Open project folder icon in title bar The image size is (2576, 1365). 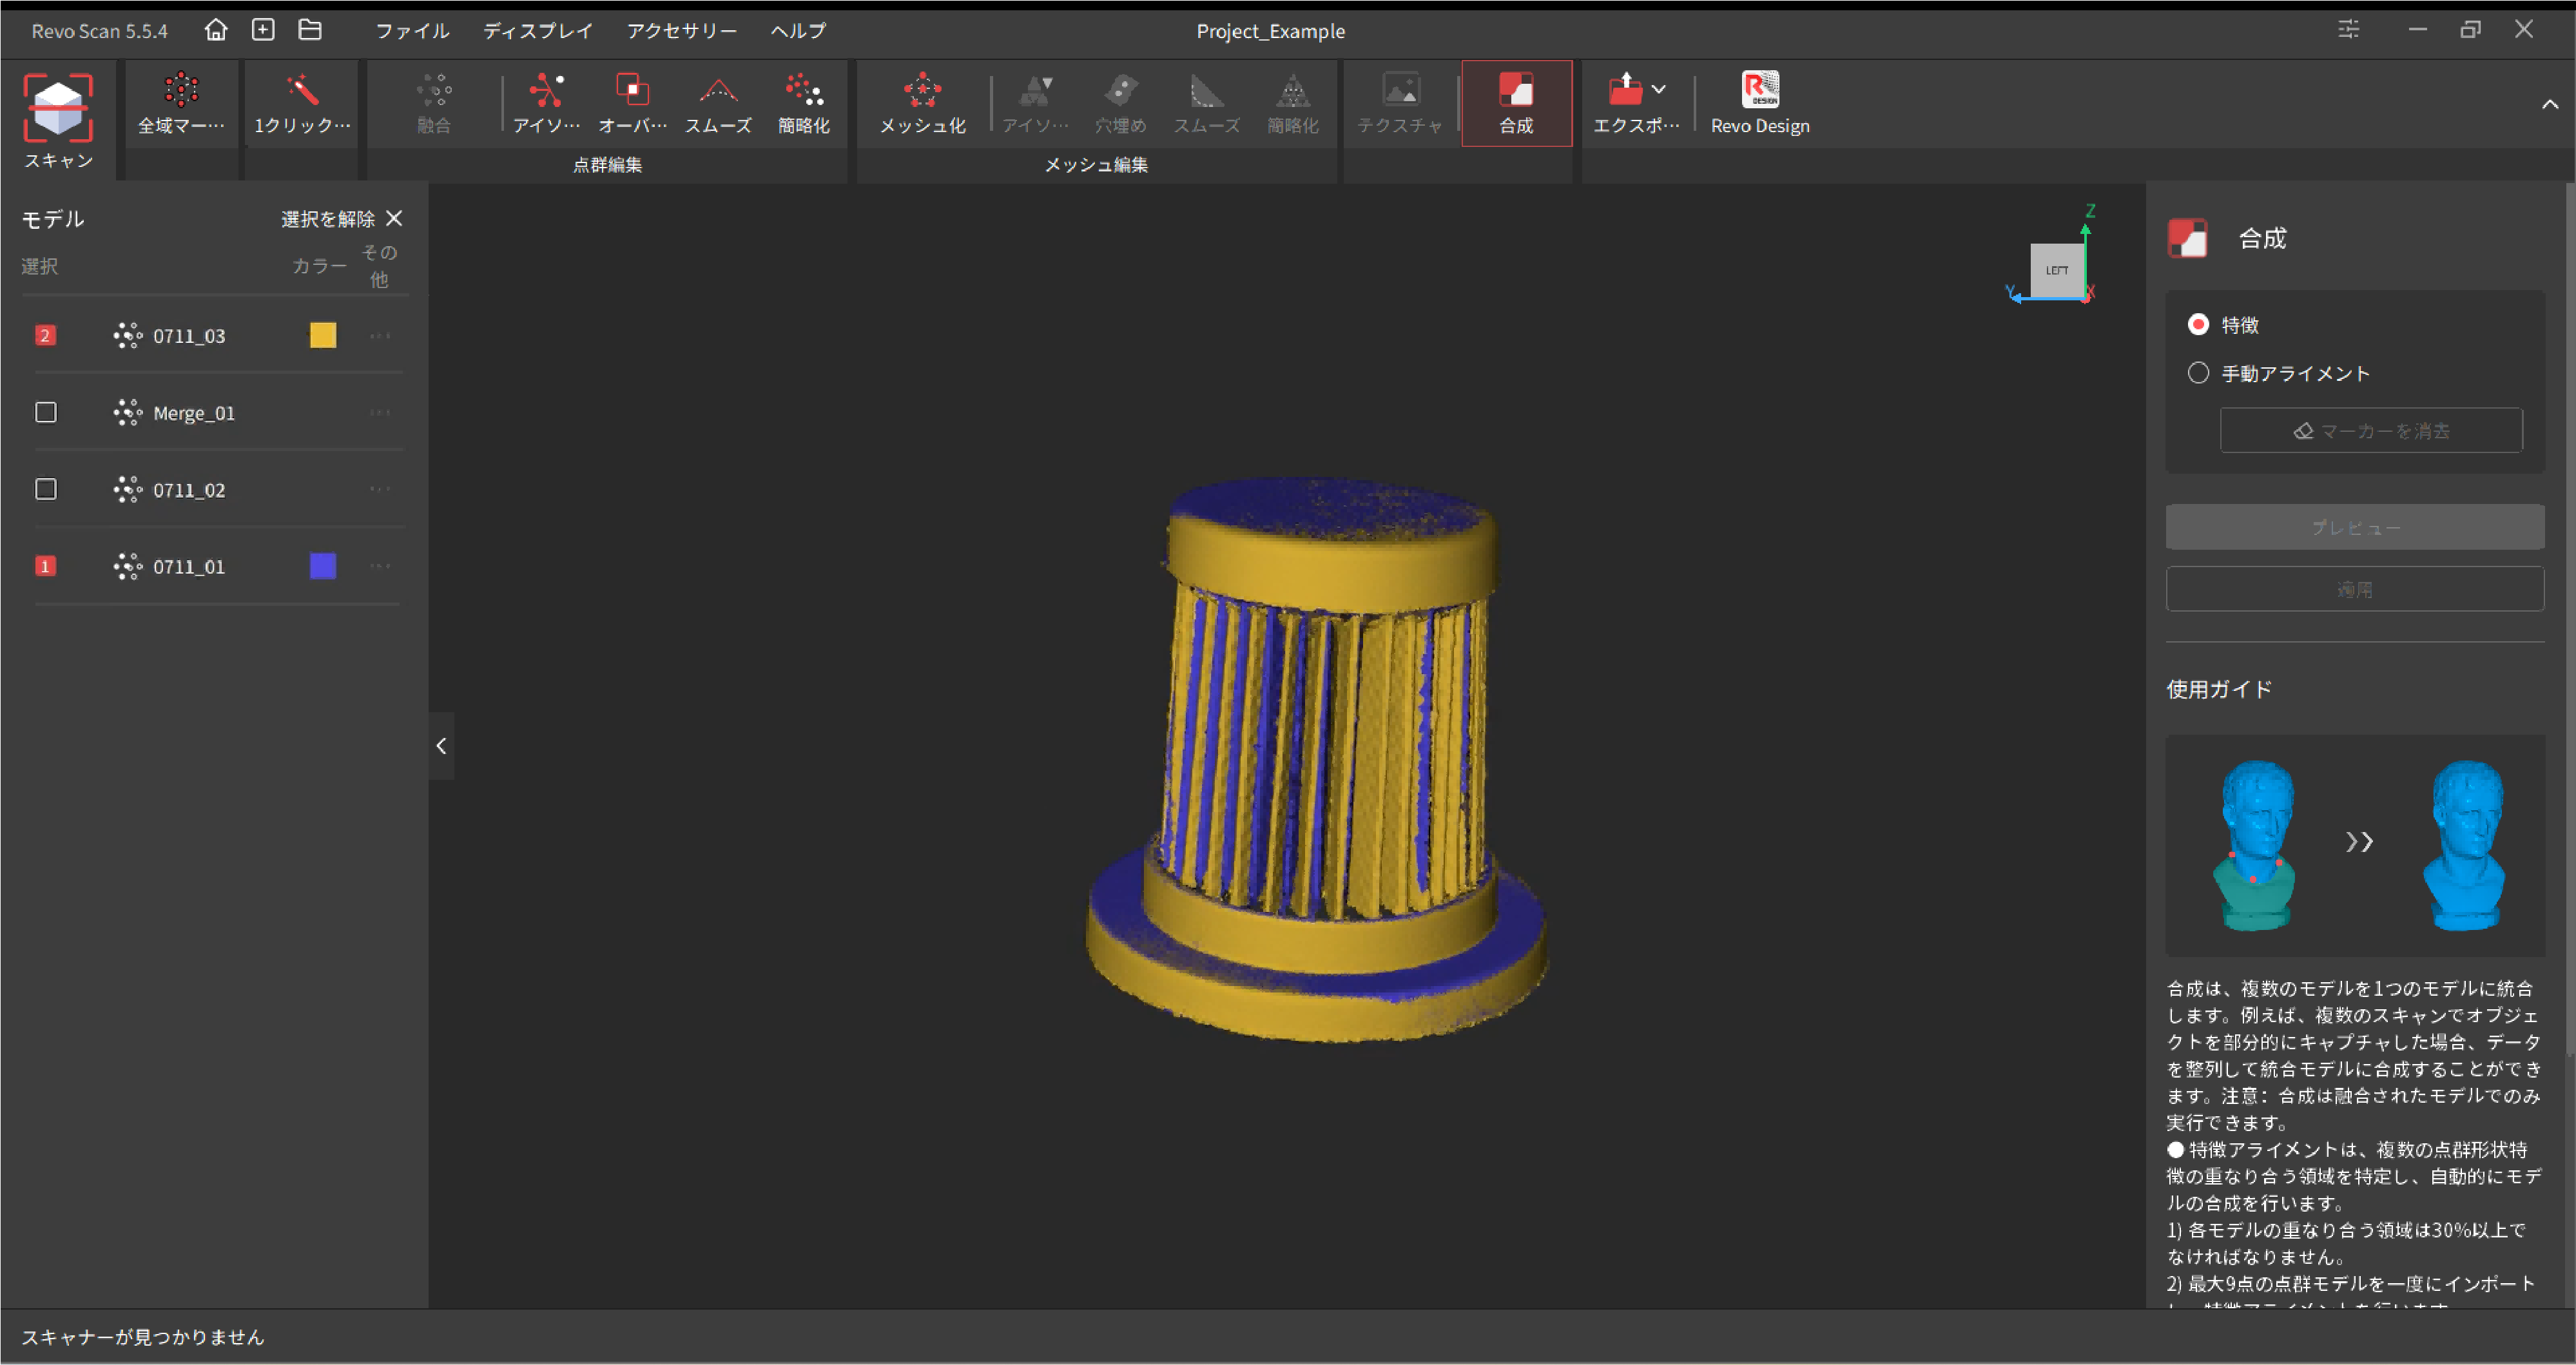(x=310, y=30)
